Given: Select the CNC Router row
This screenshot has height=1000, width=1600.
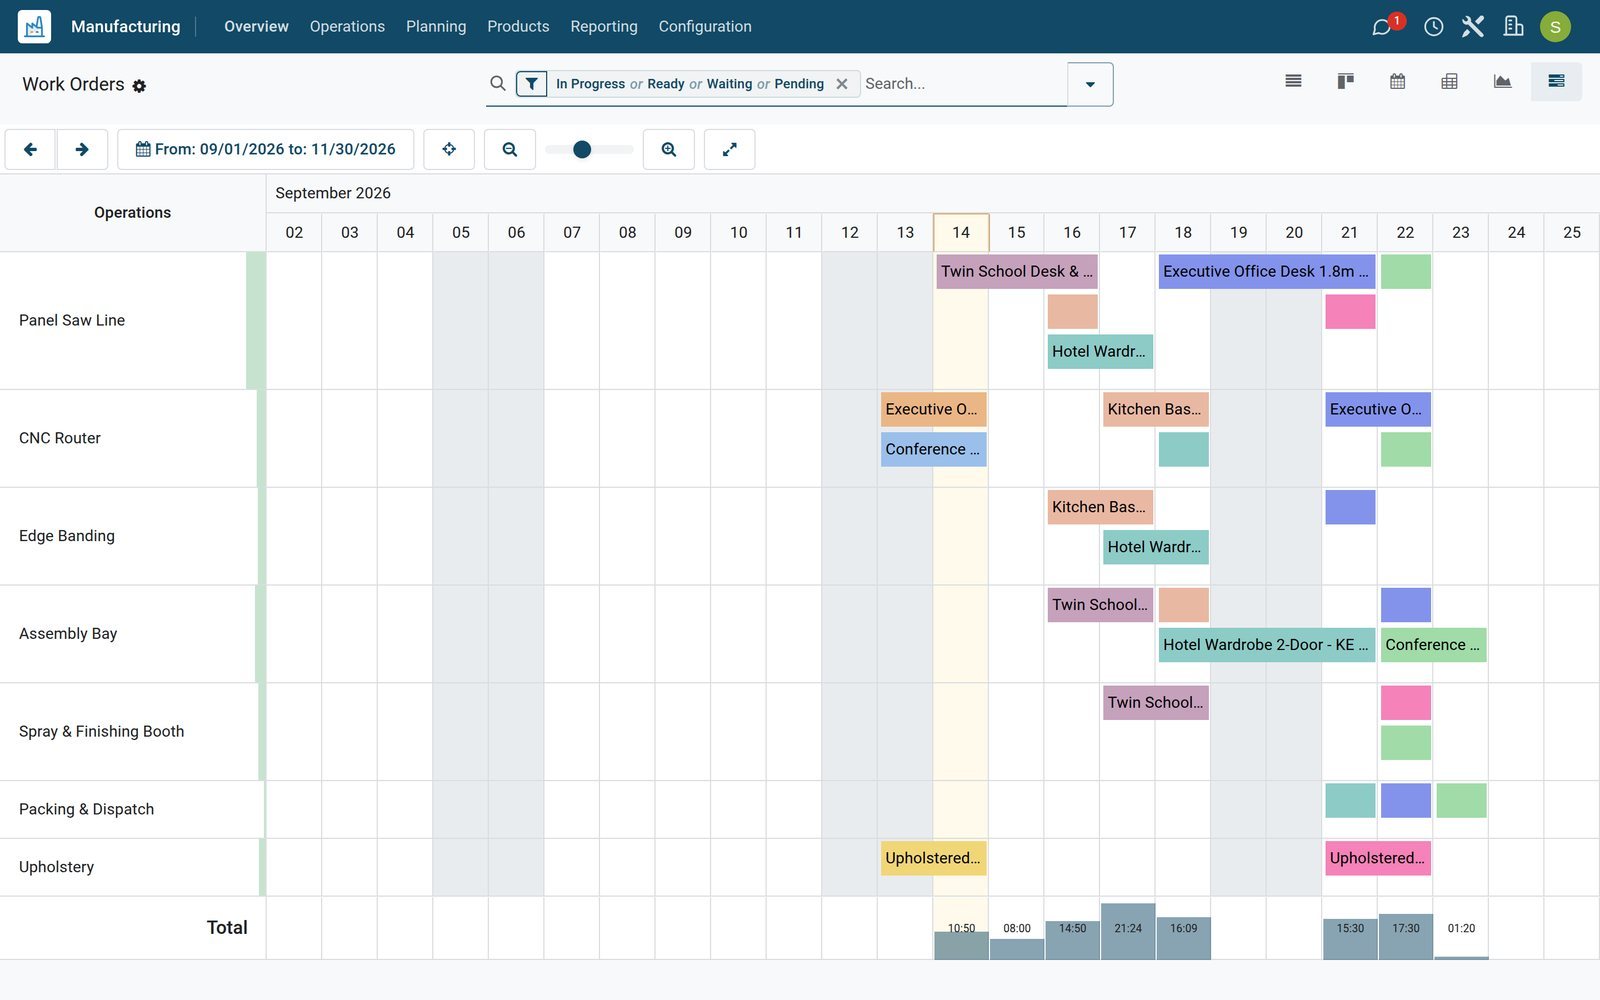Looking at the screenshot, I should 132,438.
